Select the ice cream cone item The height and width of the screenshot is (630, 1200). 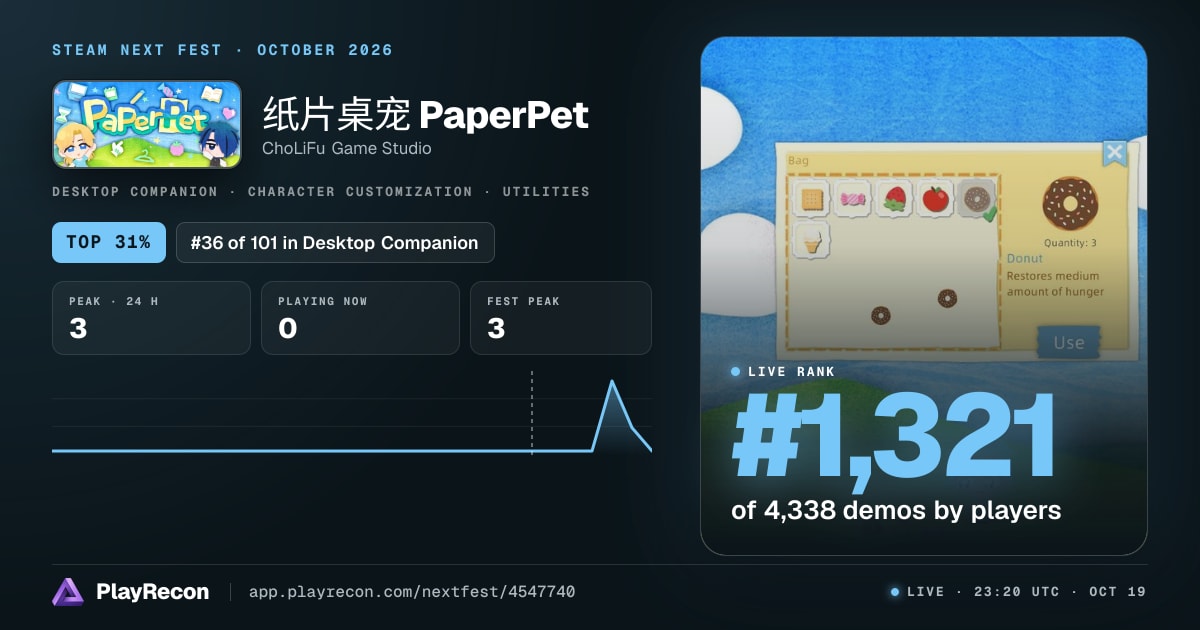tap(812, 241)
